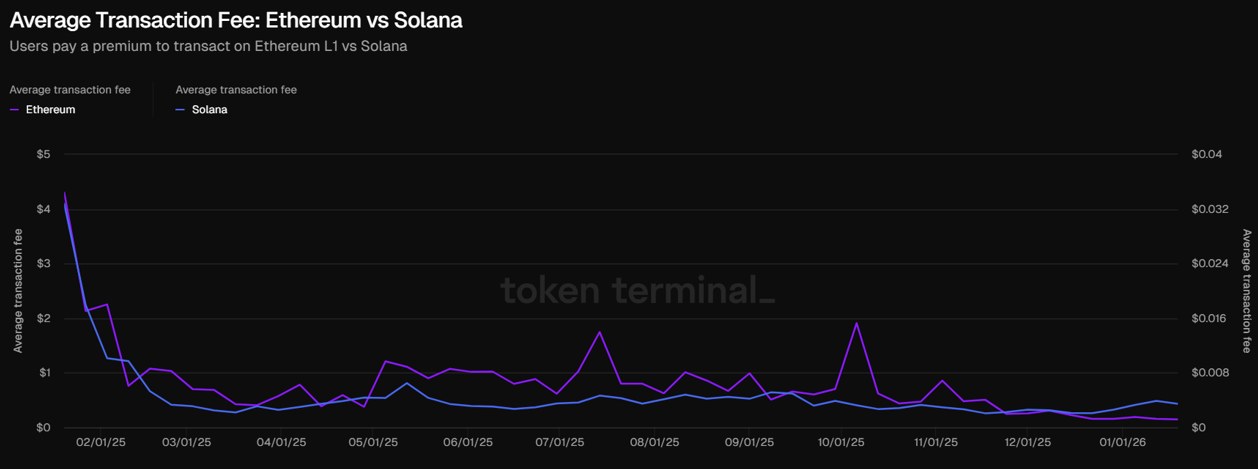Click the right vertical axis title
This screenshot has width=1258, height=469.
pos(1246,291)
